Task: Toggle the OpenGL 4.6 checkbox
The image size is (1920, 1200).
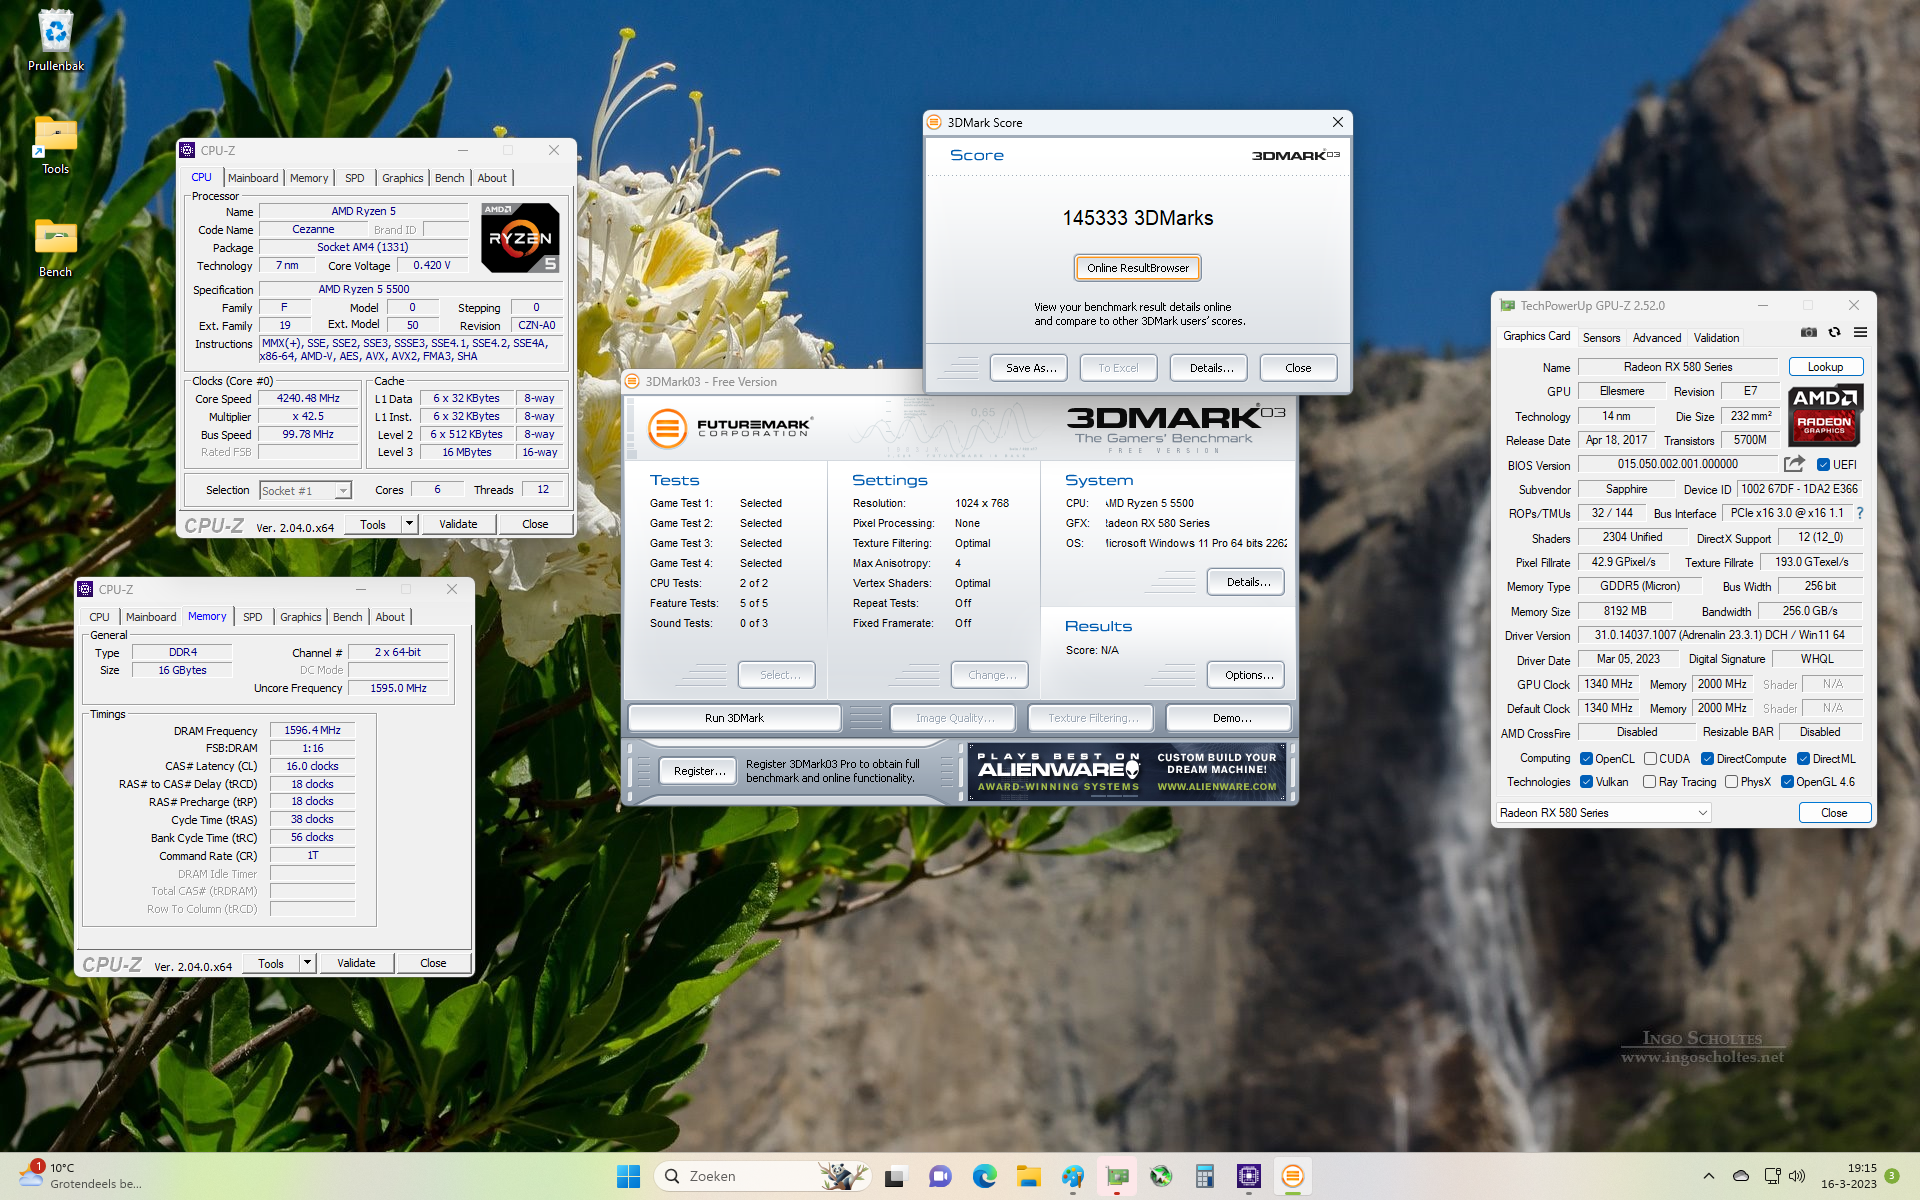Action: 1787,782
